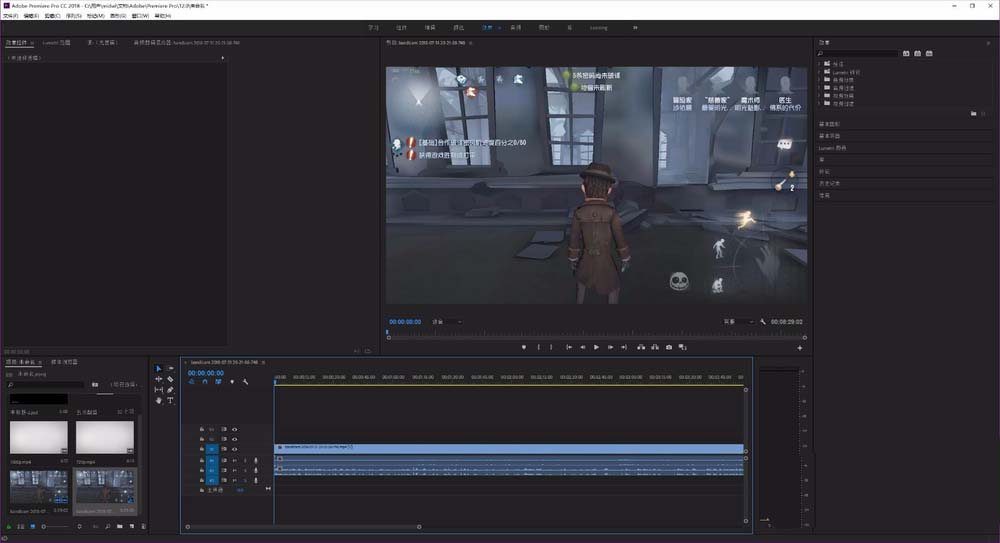Click the Mark In button in Program Monitor
The height and width of the screenshot is (543, 1000).
tap(538, 347)
